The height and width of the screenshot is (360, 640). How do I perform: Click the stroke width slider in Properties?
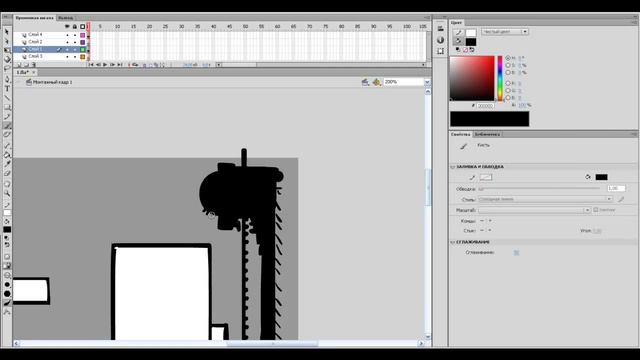[x=539, y=189]
